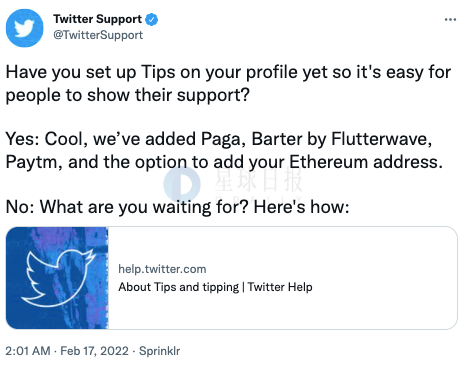Click the white area of link card
The width and height of the screenshot is (466, 369).
(283, 278)
